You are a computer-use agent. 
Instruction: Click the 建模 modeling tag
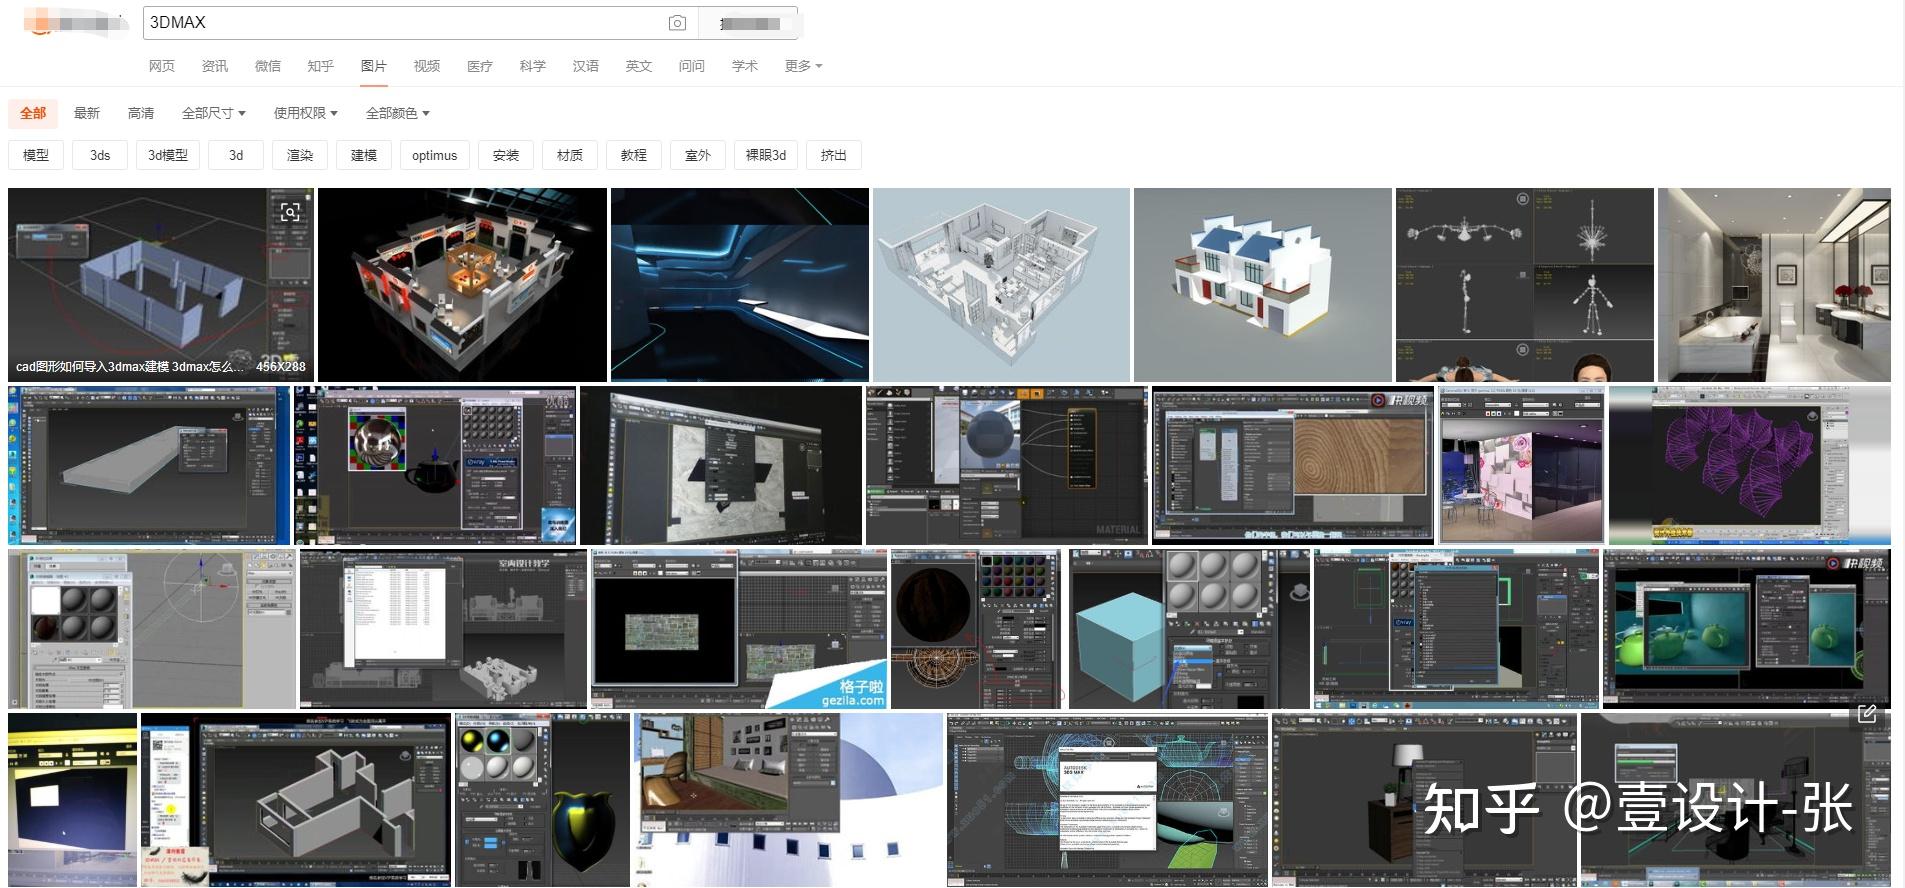coord(364,155)
